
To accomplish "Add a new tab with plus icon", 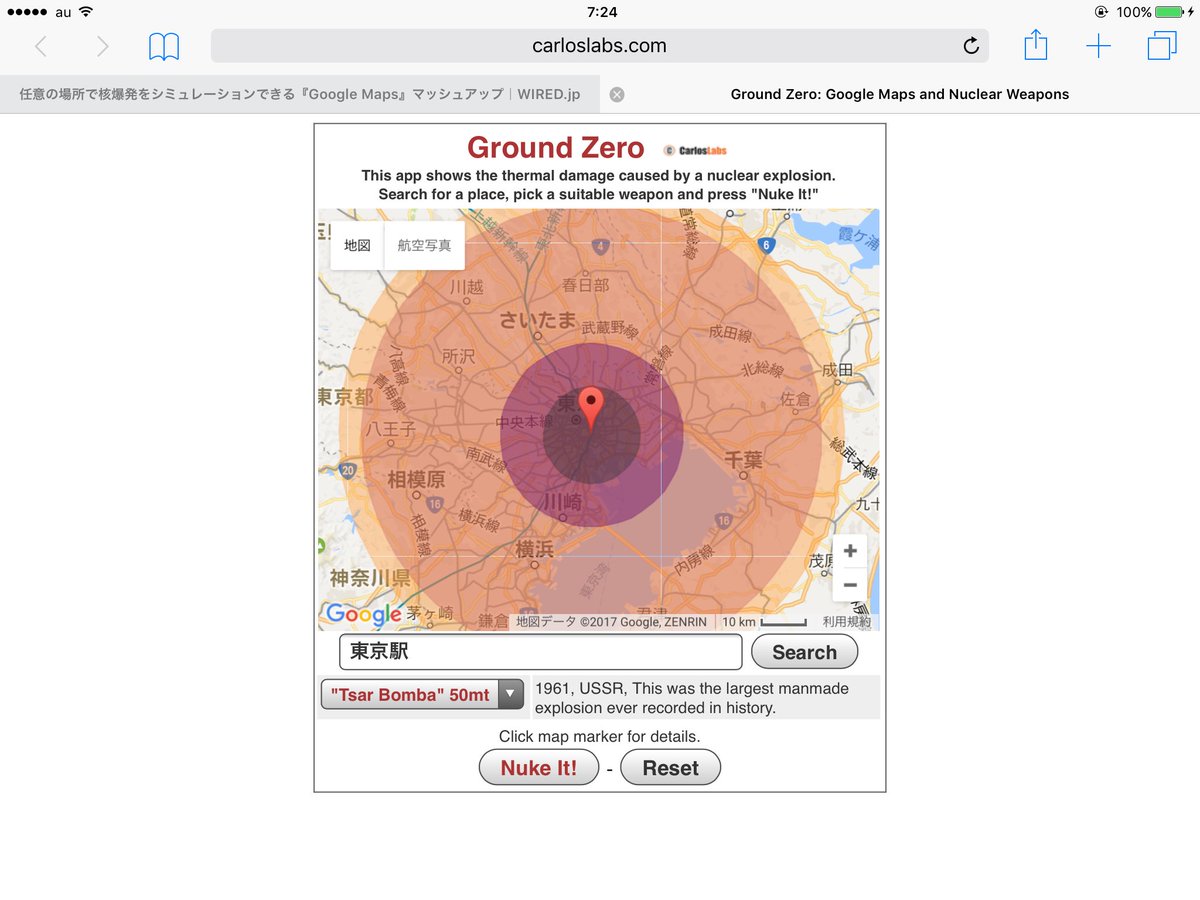I will tap(1098, 46).
